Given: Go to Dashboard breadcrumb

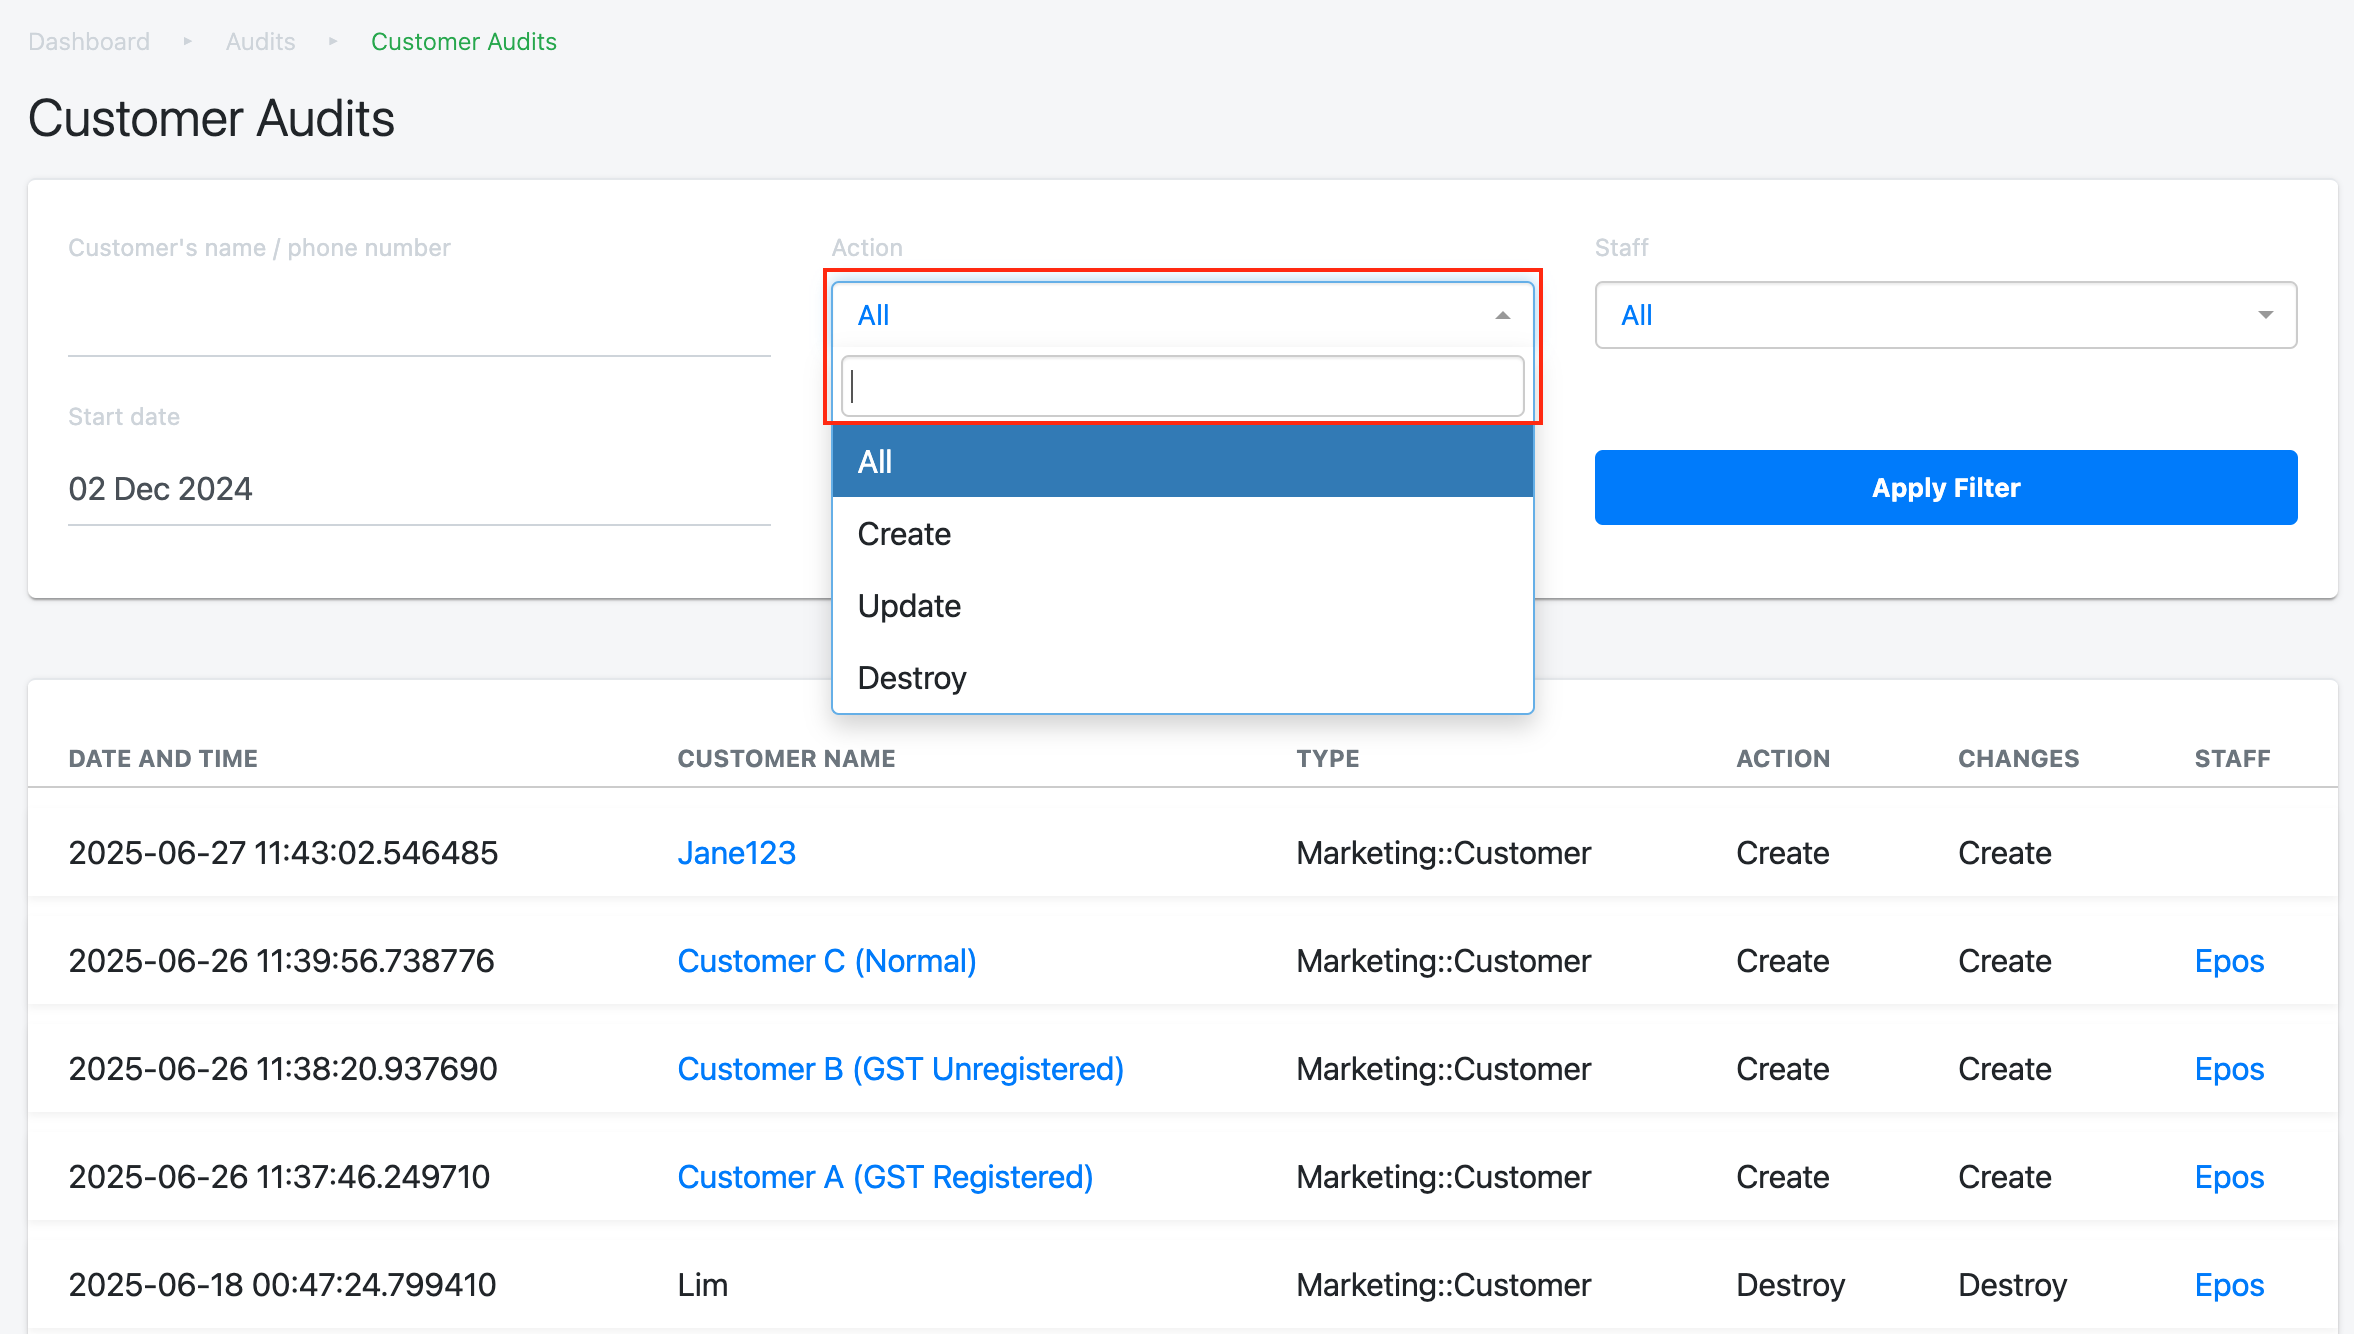Looking at the screenshot, I should 89,42.
